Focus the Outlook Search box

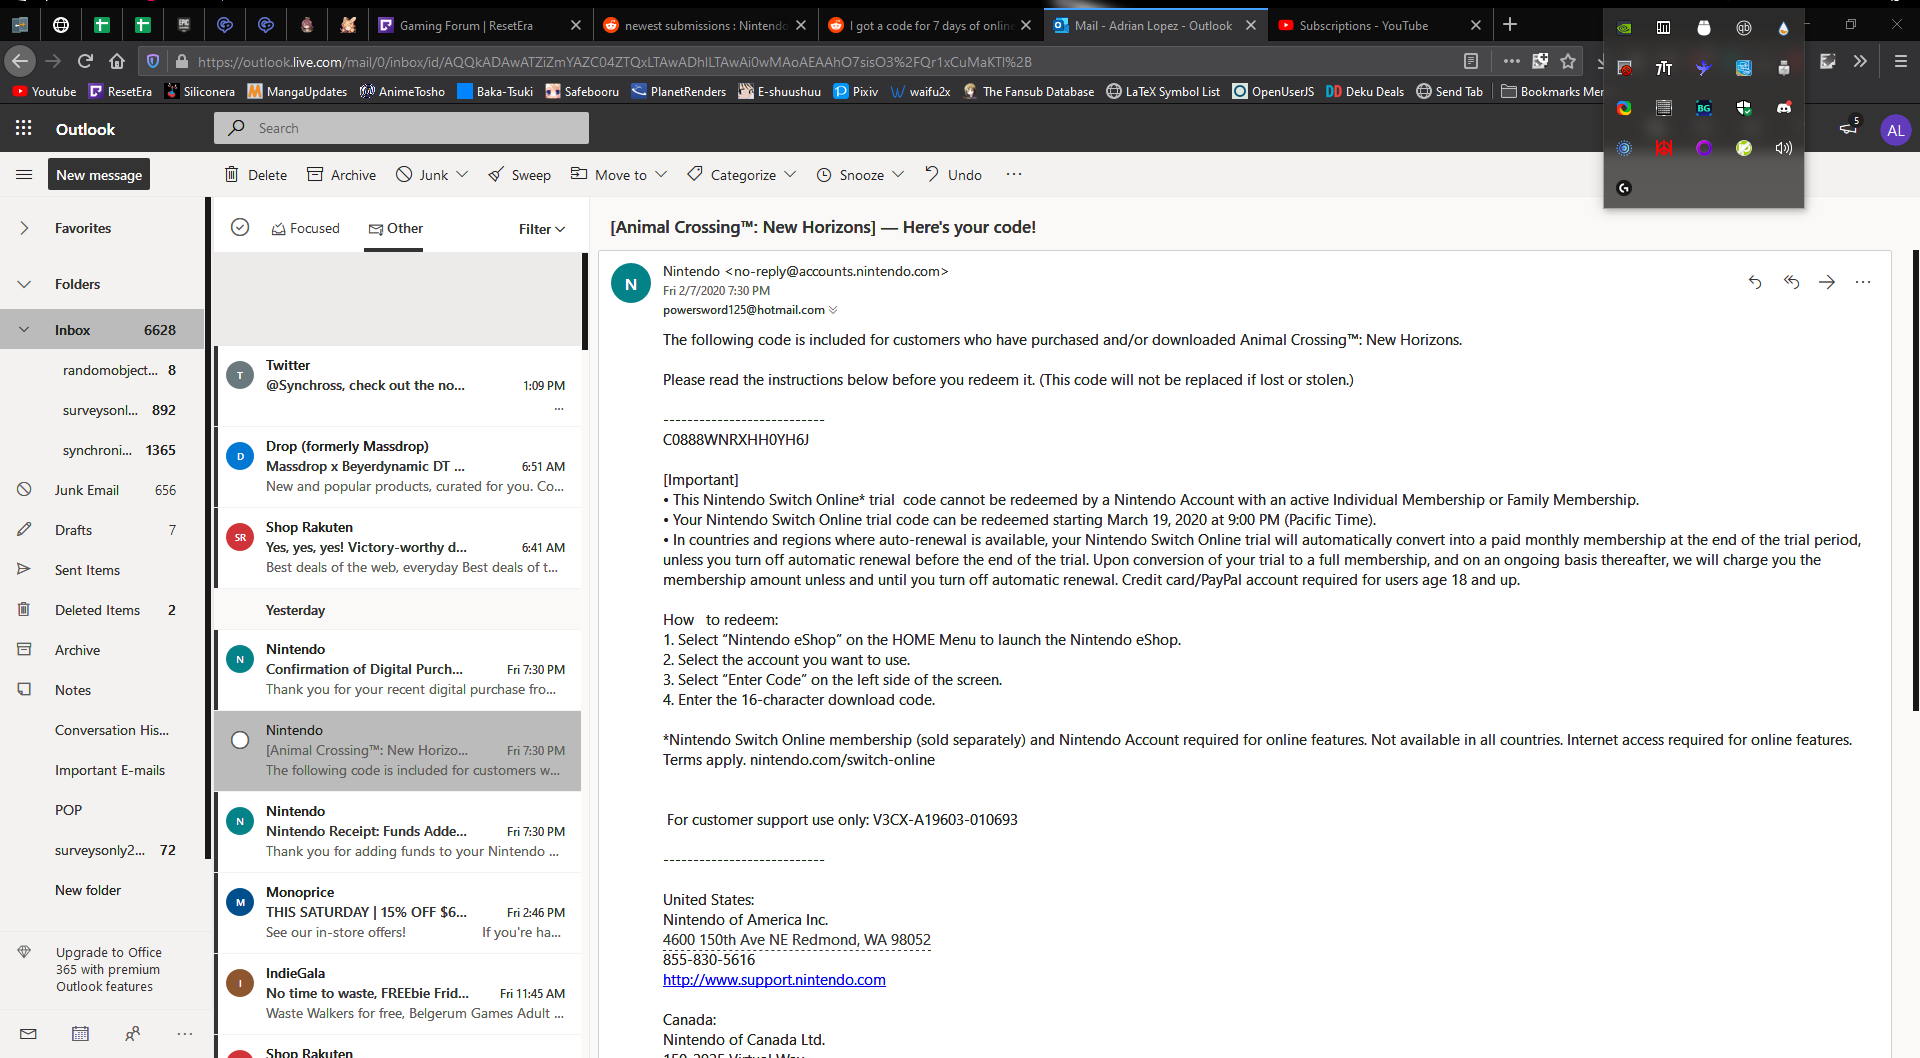pyautogui.click(x=401, y=128)
